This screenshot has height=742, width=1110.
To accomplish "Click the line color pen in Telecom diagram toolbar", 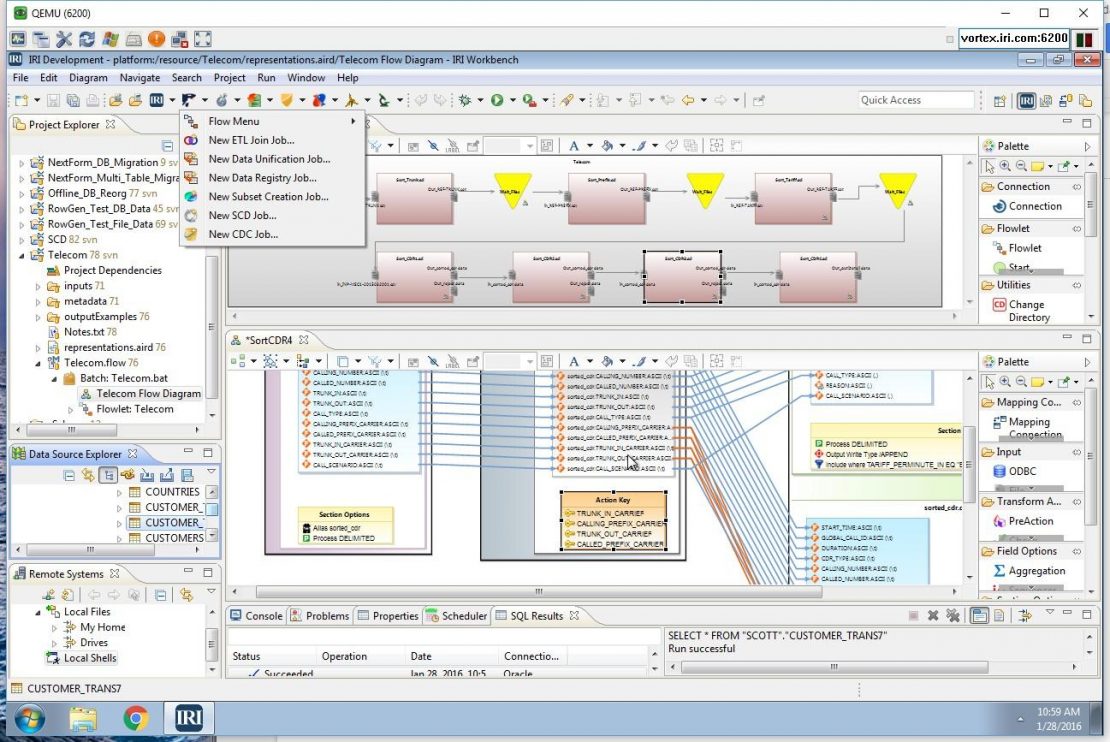I will 639,146.
